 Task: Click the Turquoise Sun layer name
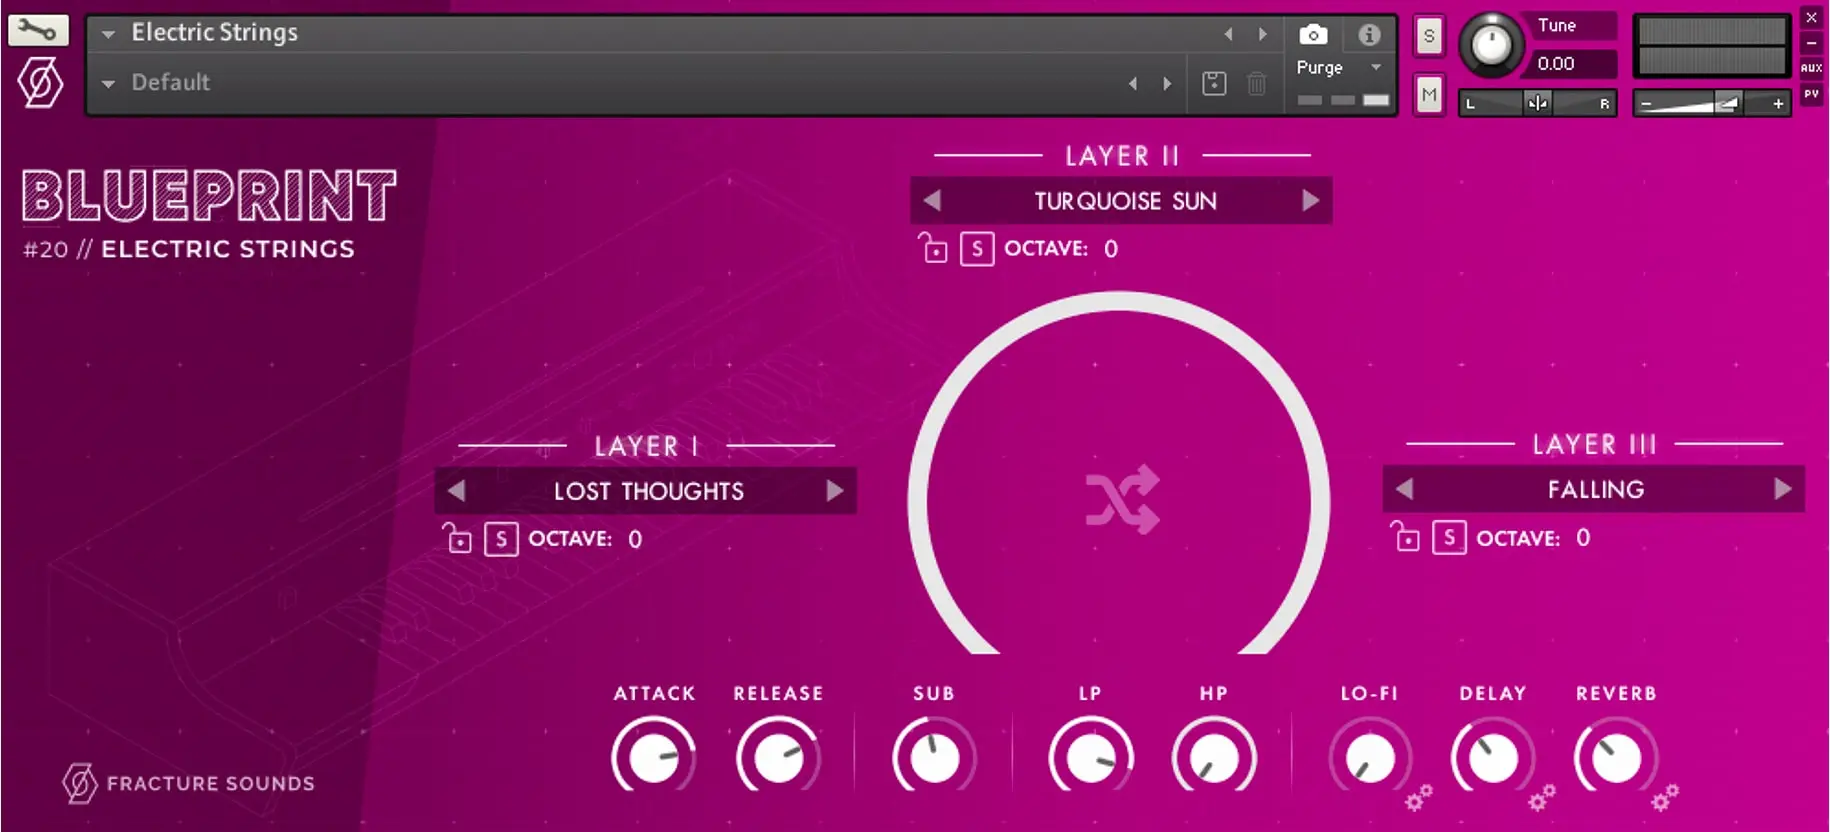coord(1124,201)
